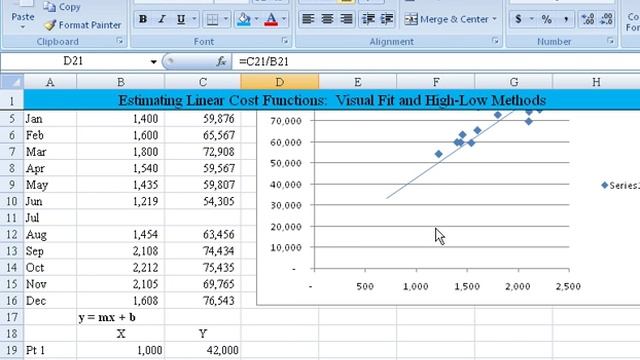Select the 'Pt 1' cell
The image size is (640, 360).
tap(50, 350)
